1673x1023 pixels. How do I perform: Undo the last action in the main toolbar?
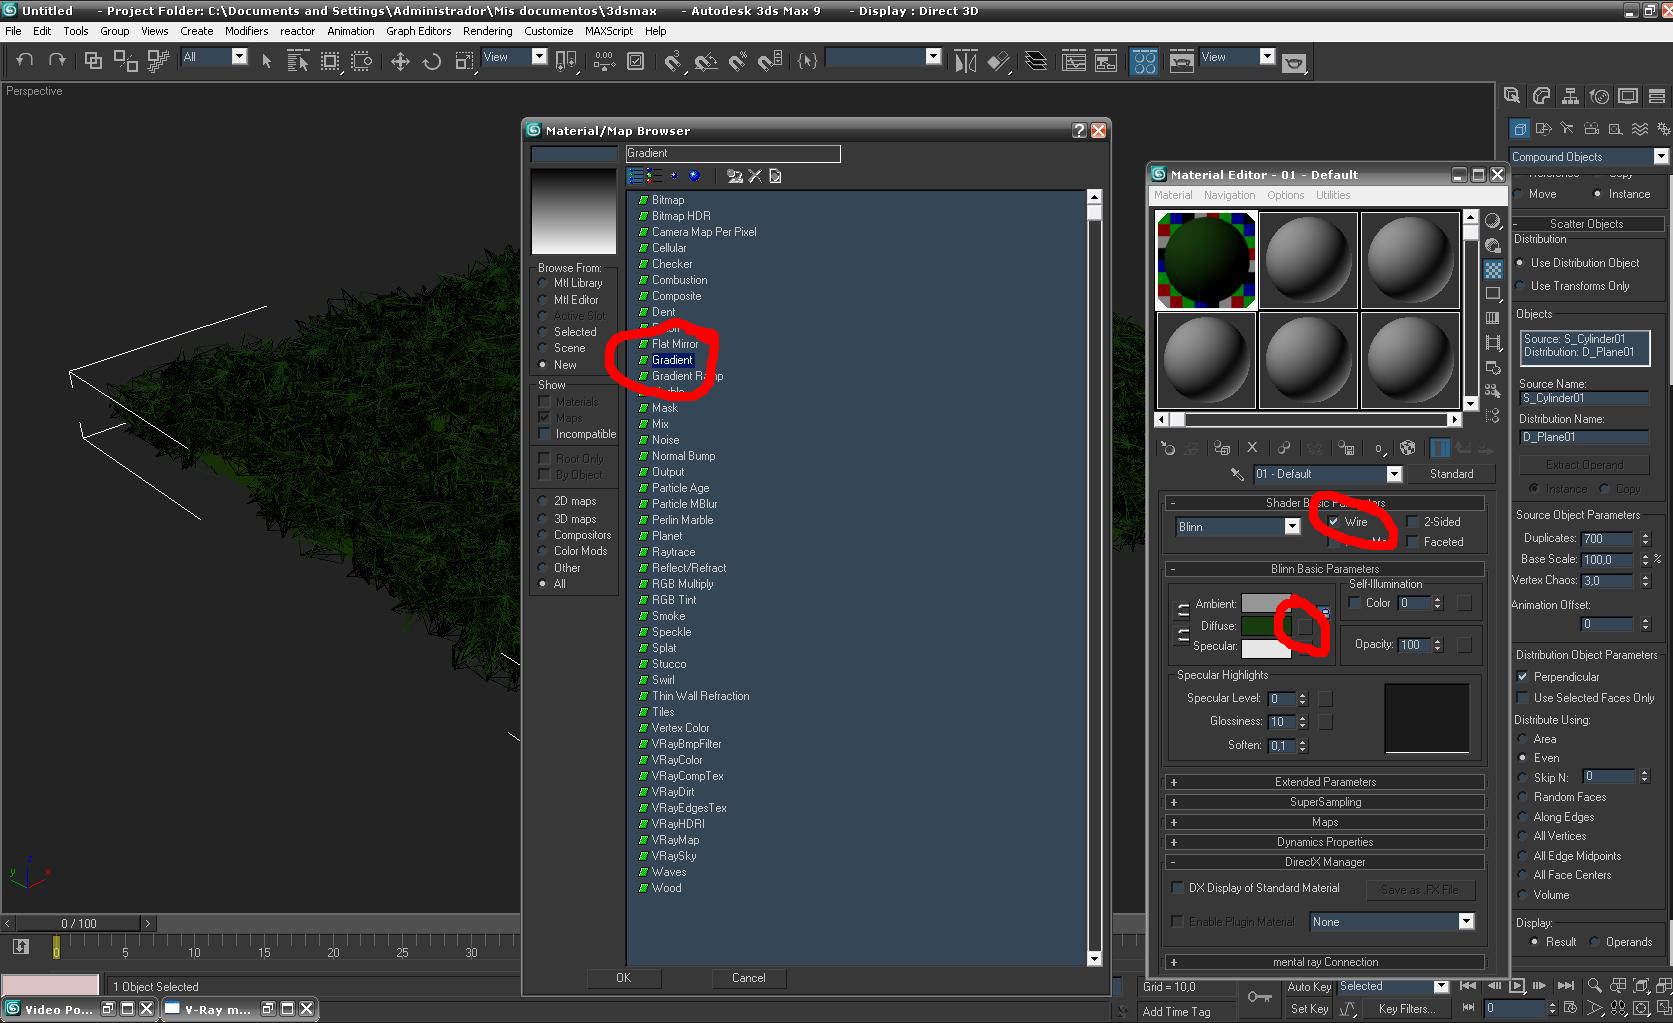pyautogui.click(x=24, y=61)
